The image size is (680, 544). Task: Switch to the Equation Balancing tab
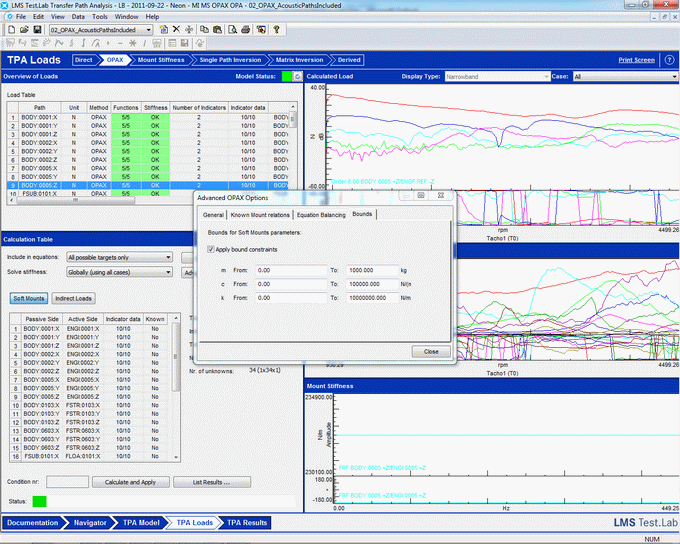pos(320,214)
